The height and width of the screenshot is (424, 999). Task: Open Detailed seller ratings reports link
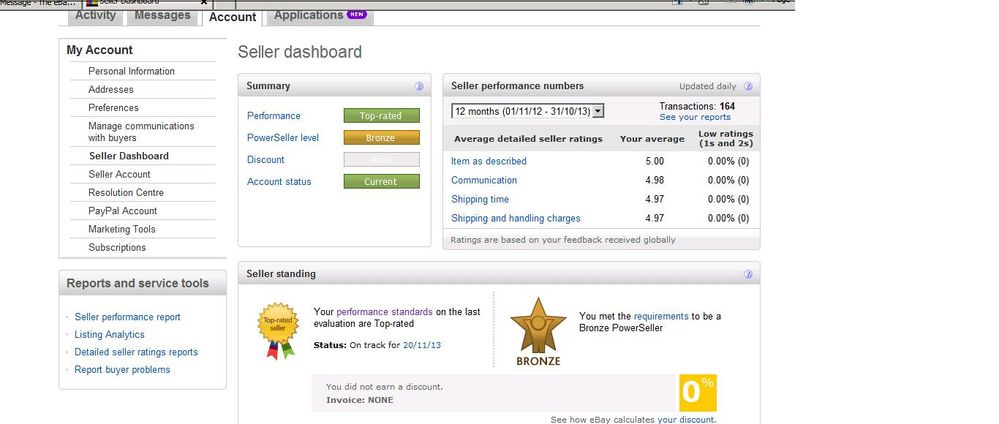point(136,352)
